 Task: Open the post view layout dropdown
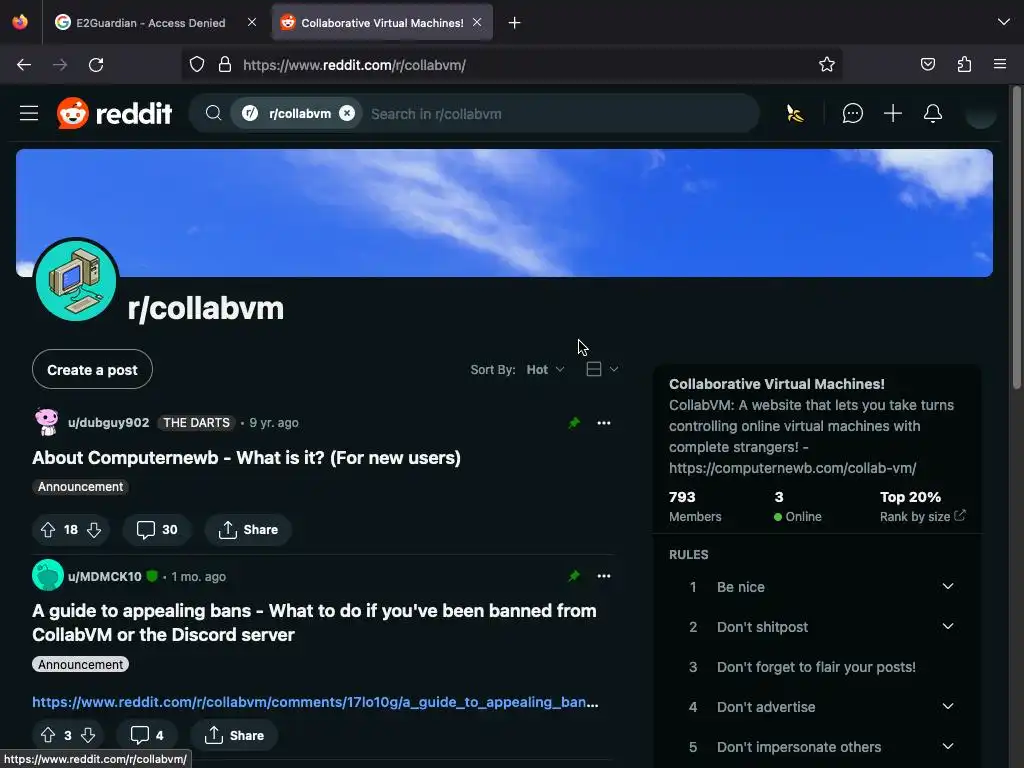click(x=601, y=370)
